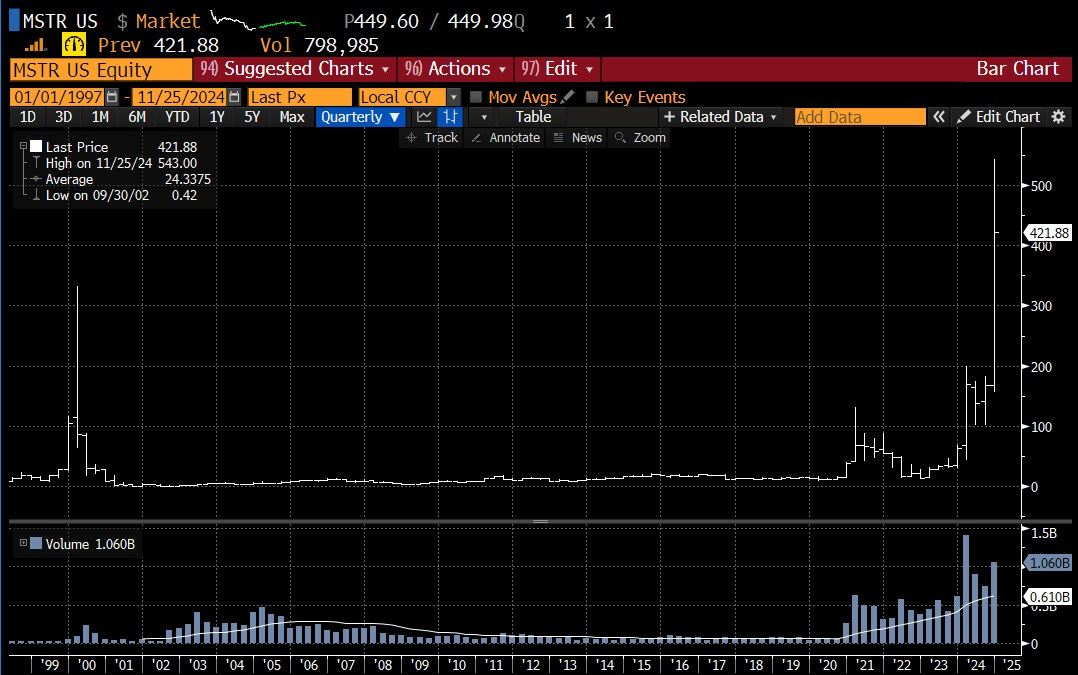
Task: Switch to line chart type icon
Action: point(424,117)
